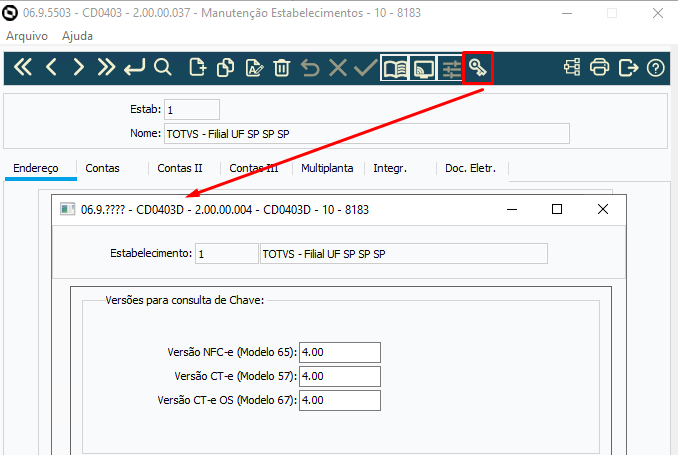Close the CD0403D window
The image size is (678, 455).
(603, 209)
